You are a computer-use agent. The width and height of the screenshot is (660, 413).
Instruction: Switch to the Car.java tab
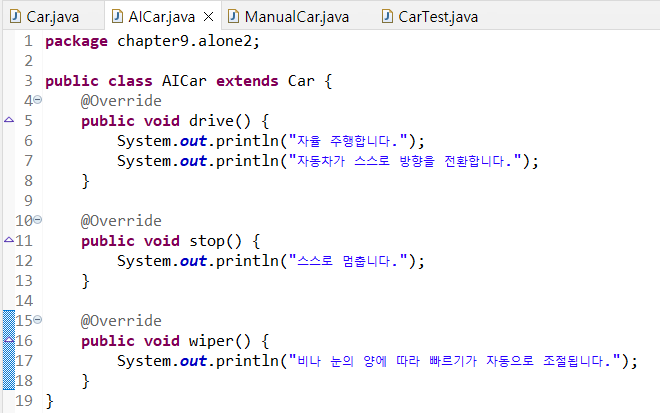click(x=52, y=17)
